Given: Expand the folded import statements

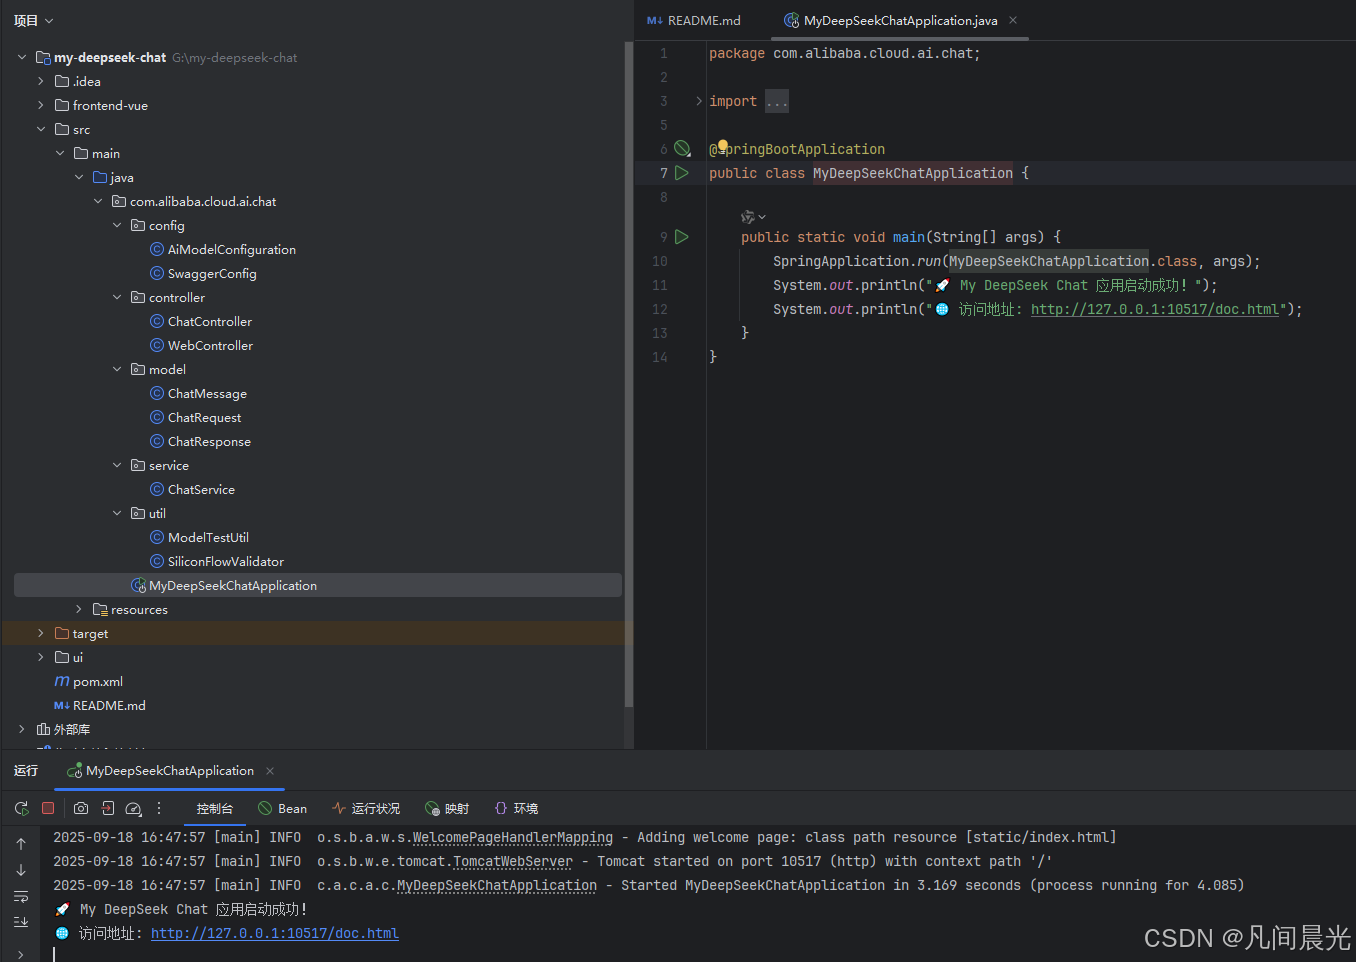Looking at the screenshot, I should 698,101.
